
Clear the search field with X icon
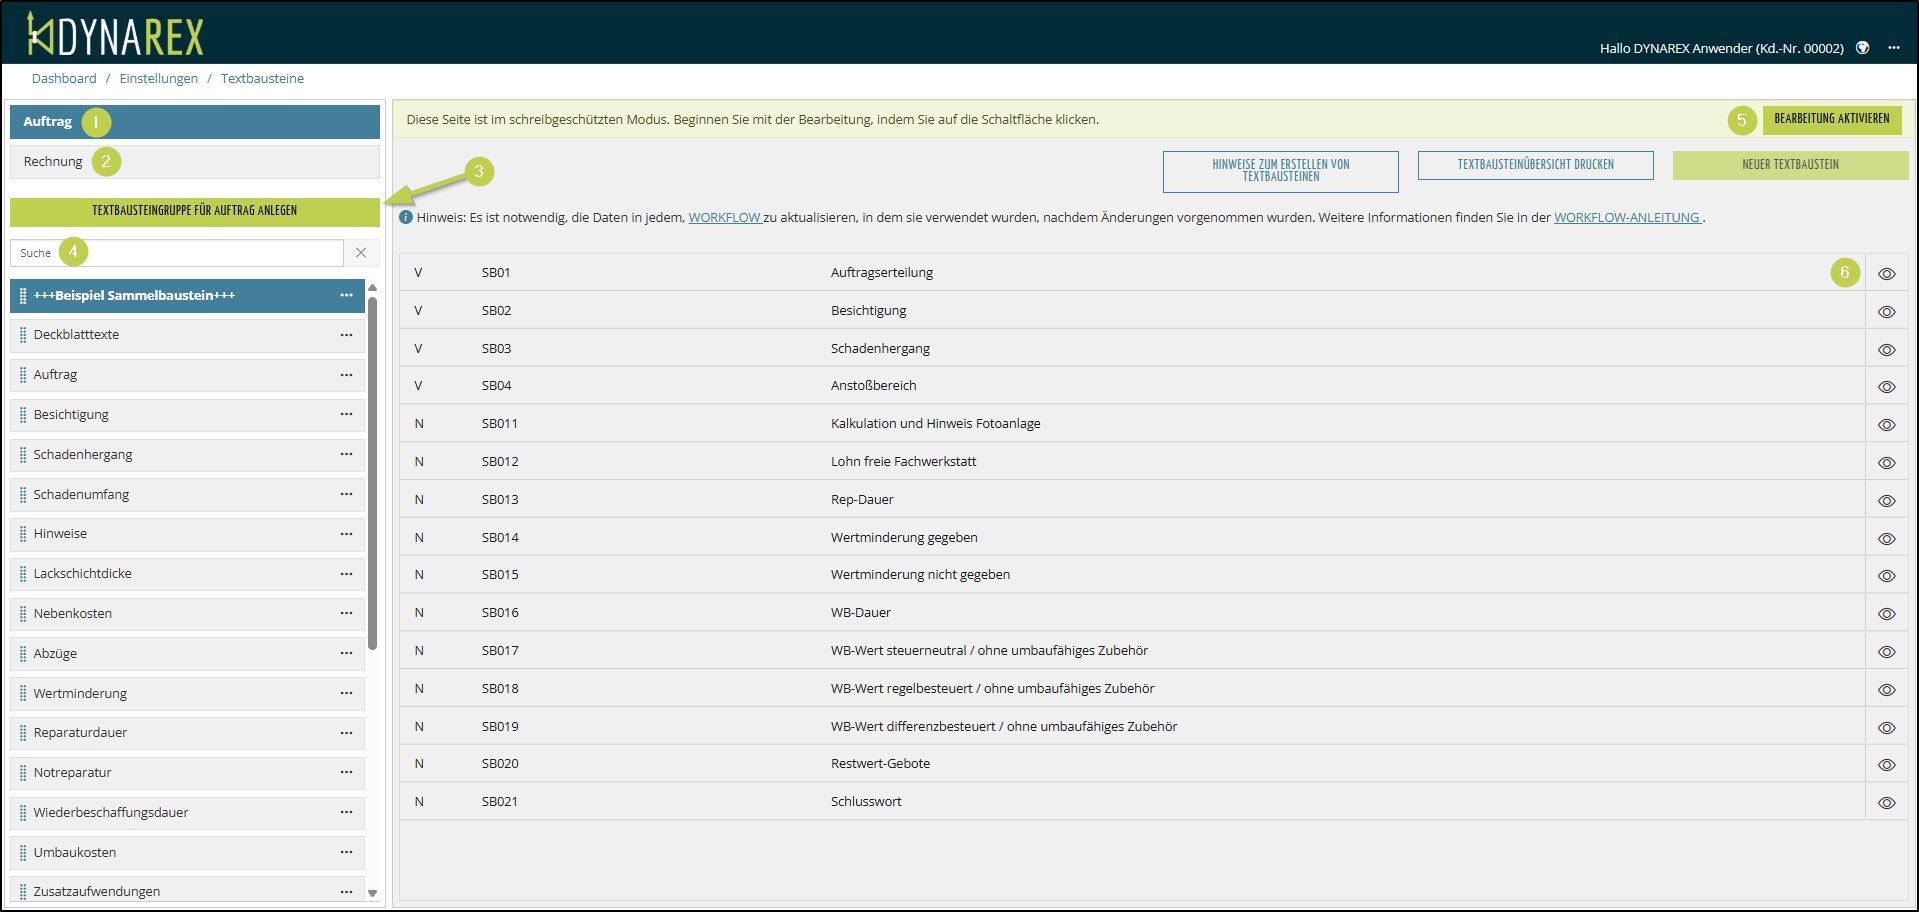click(x=361, y=253)
